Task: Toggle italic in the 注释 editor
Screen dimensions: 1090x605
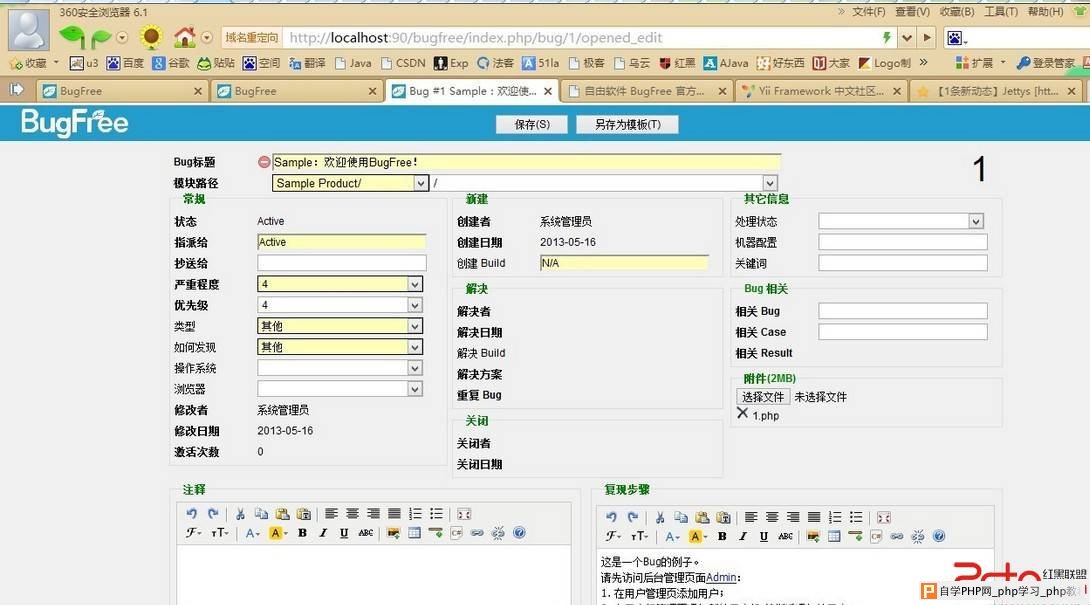Action: (323, 533)
